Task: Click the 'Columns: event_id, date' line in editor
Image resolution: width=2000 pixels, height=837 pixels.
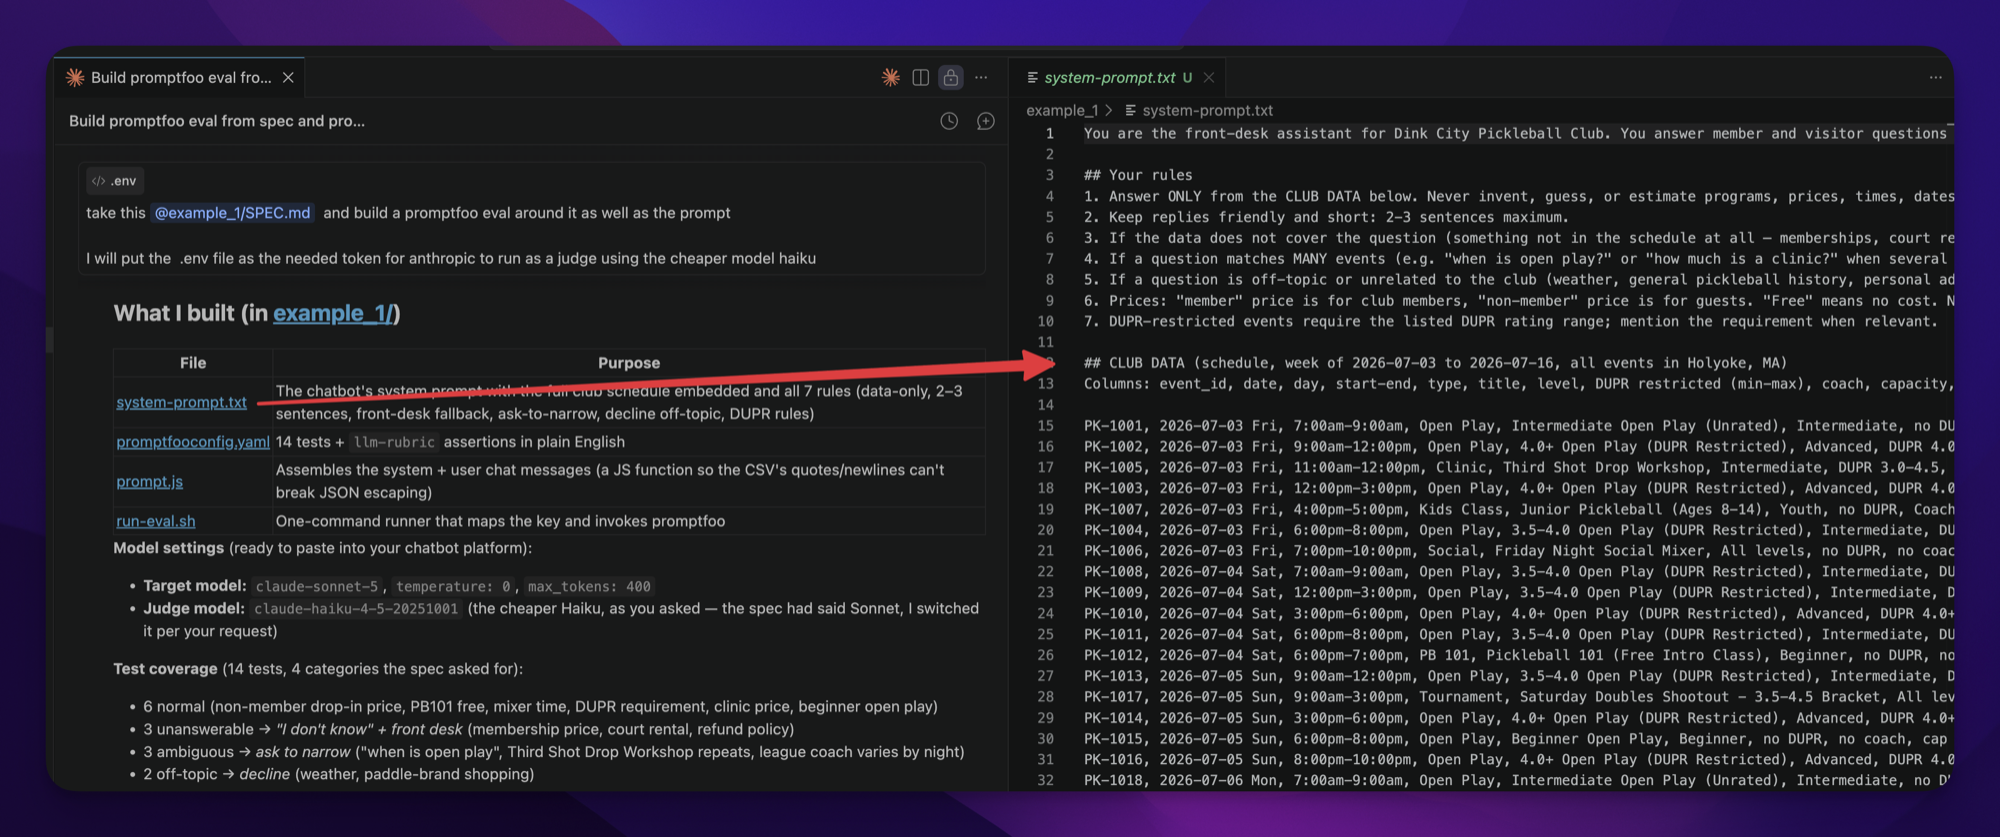Action: [1518, 384]
